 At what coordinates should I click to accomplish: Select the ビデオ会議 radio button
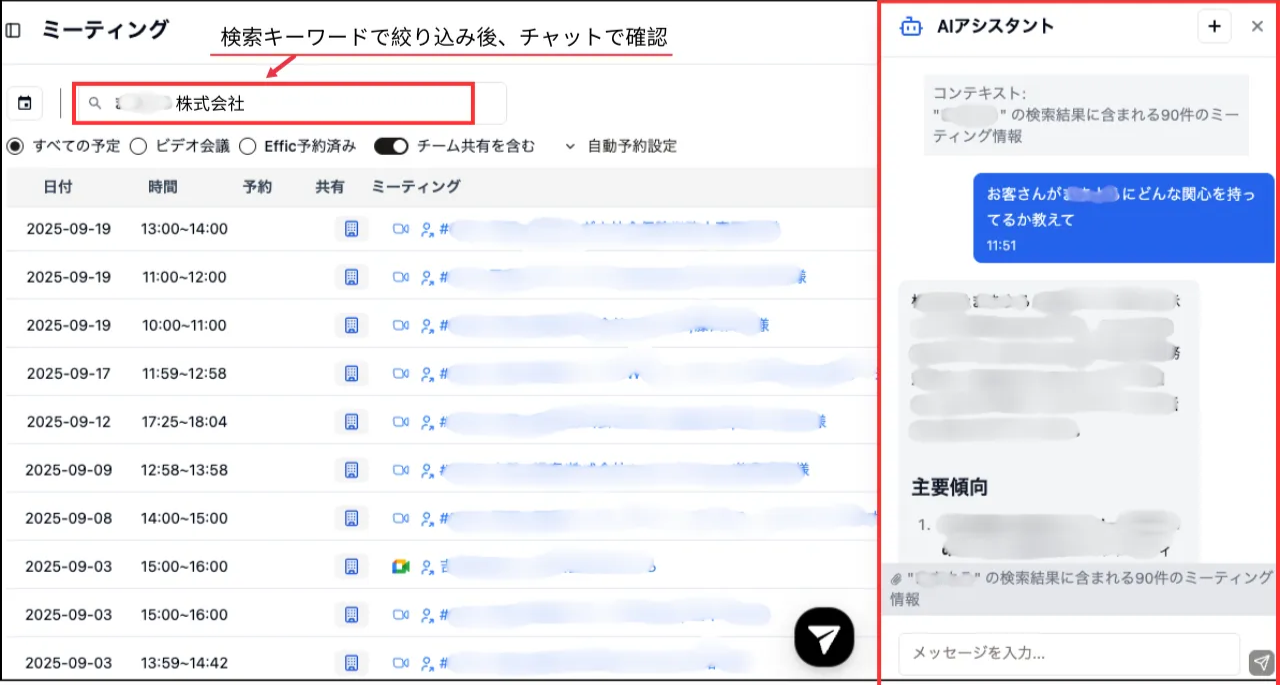pyautogui.click(x=138, y=146)
